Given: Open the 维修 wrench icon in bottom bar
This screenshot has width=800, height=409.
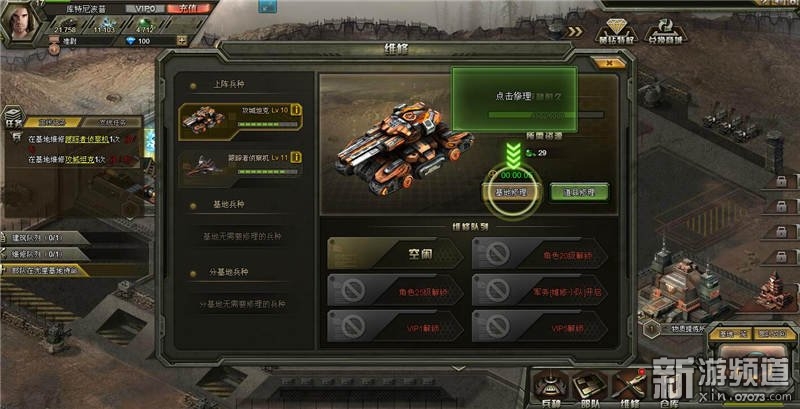Looking at the screenshot, I should (629, 388).
